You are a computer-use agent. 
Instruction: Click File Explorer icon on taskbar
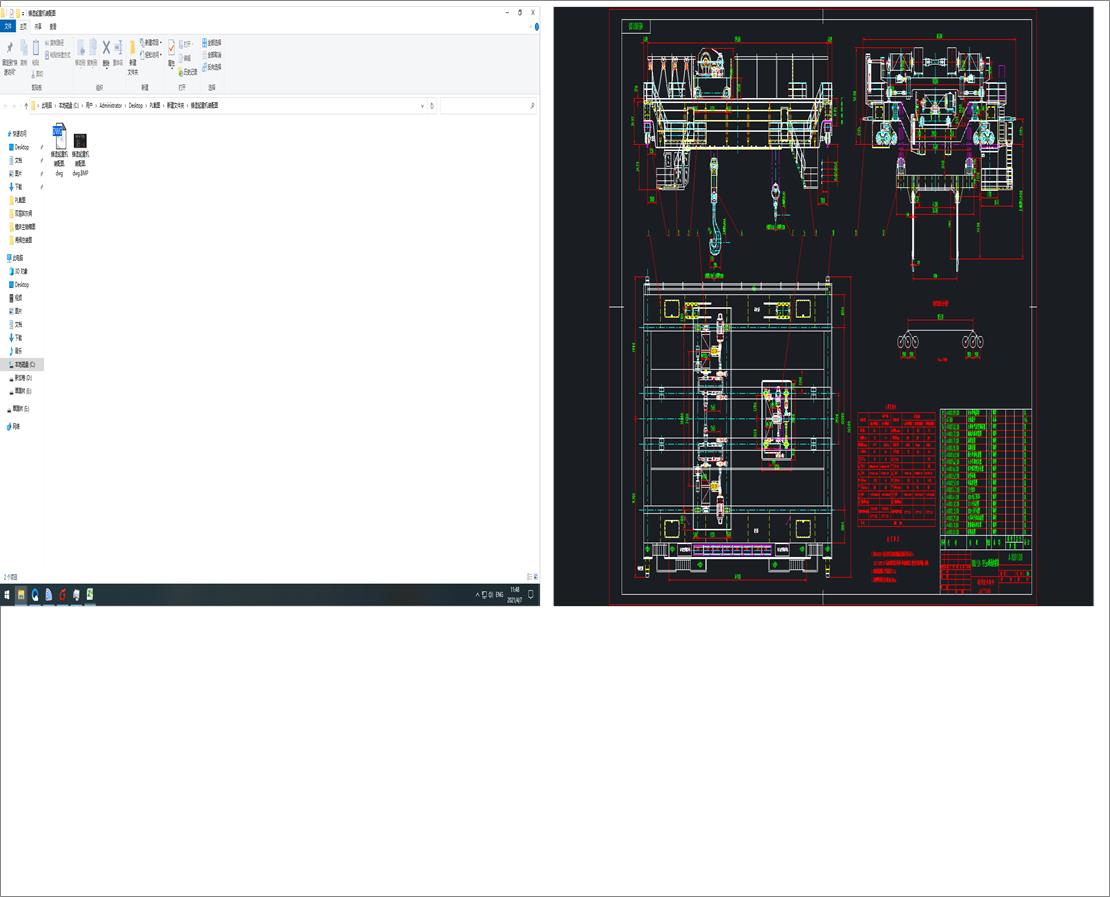(x=21, y=595)
